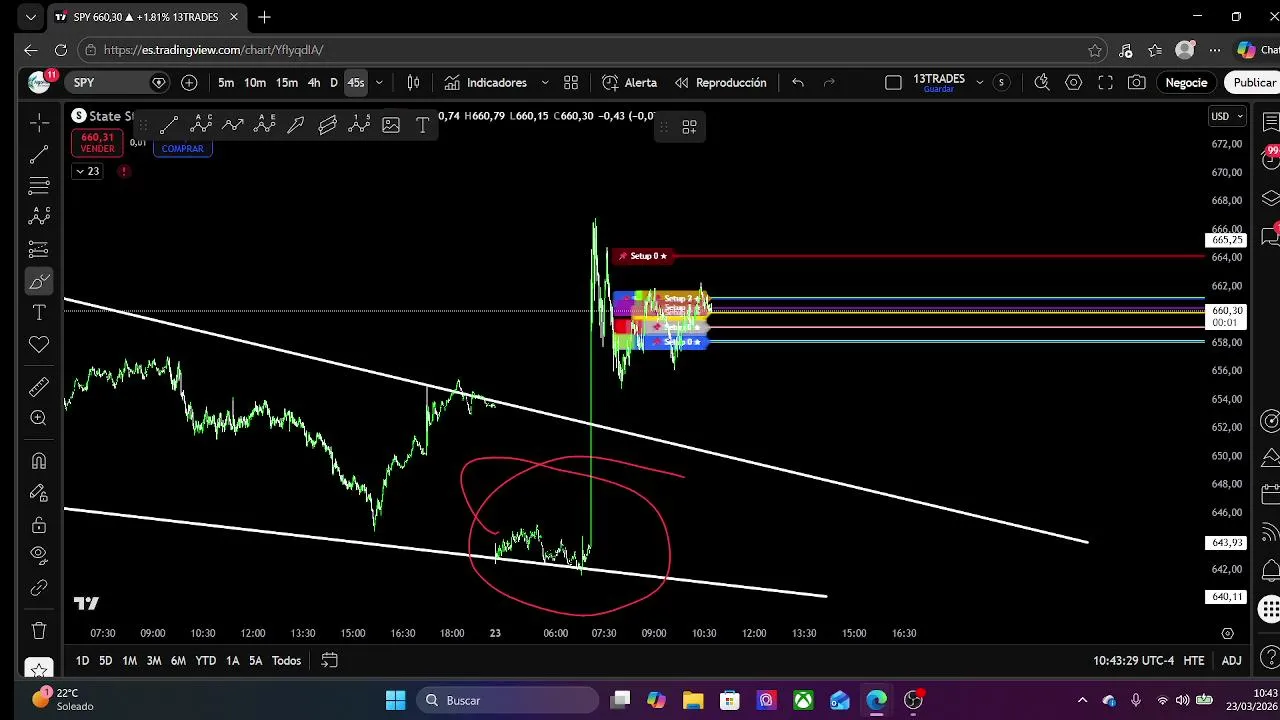Select the ruler measure tool

[x=39, y=387]
